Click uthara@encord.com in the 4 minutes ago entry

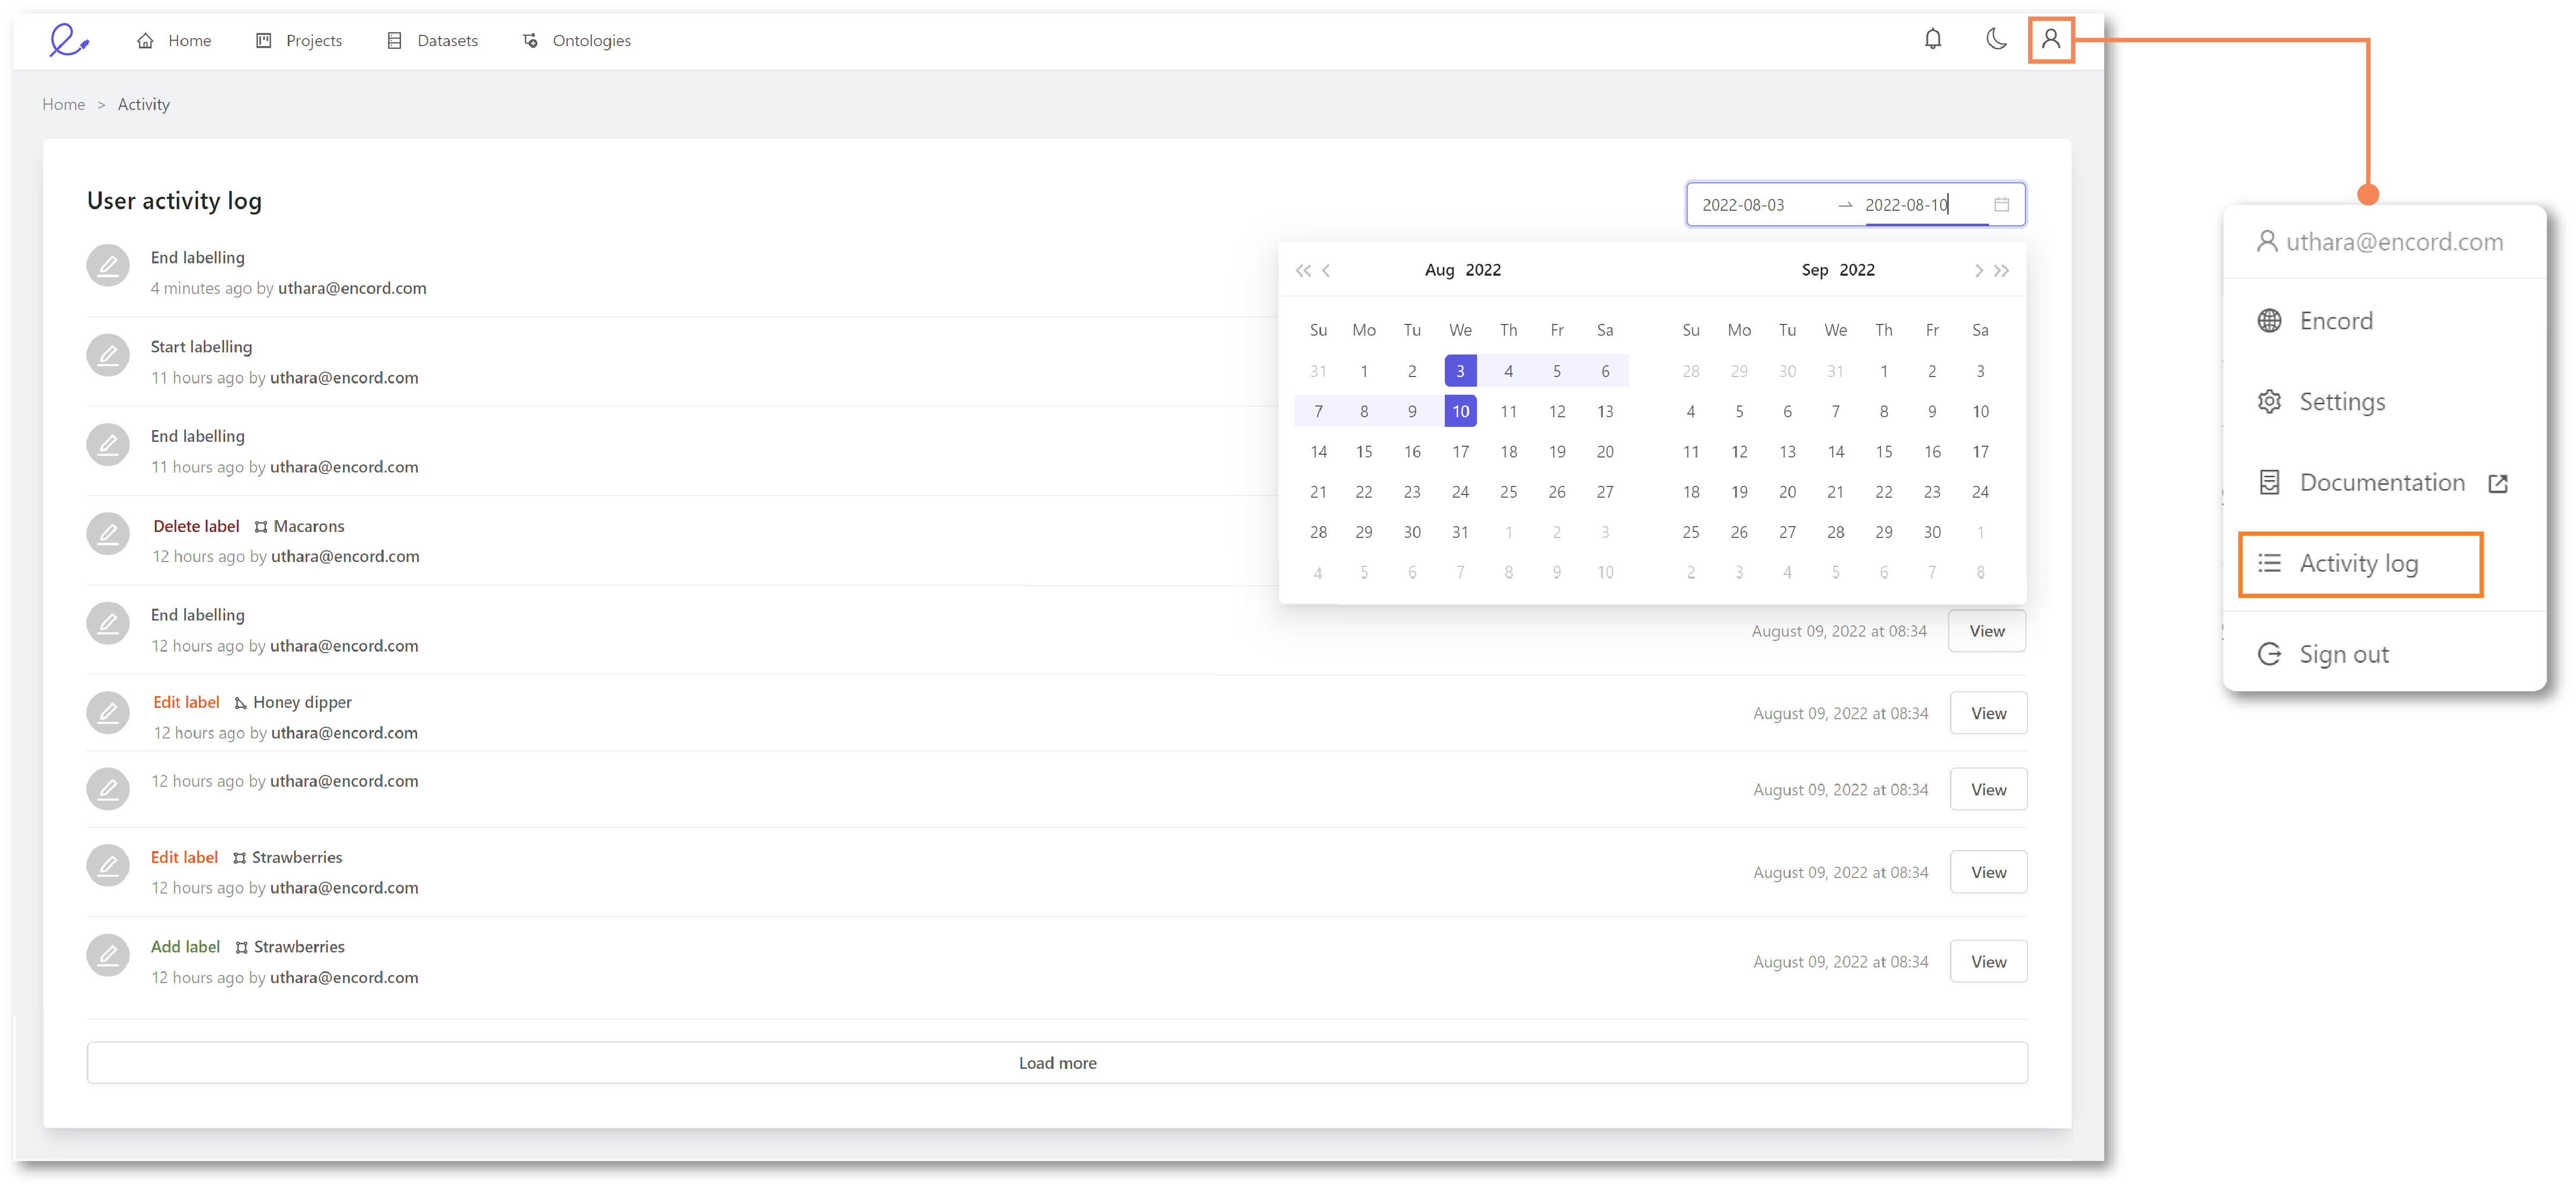pyautogui.click(x=352, y=288)
